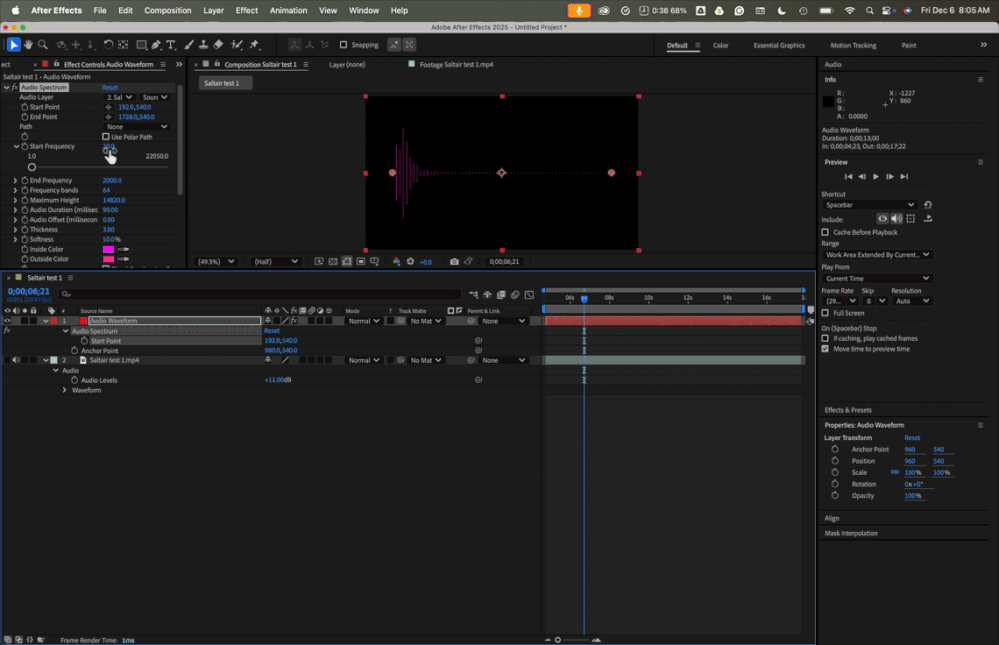Image resolution: width=999 pixels, height=645 pixels.
Task: Click Reset in Layer Transform properties
Action: point(912,438)
